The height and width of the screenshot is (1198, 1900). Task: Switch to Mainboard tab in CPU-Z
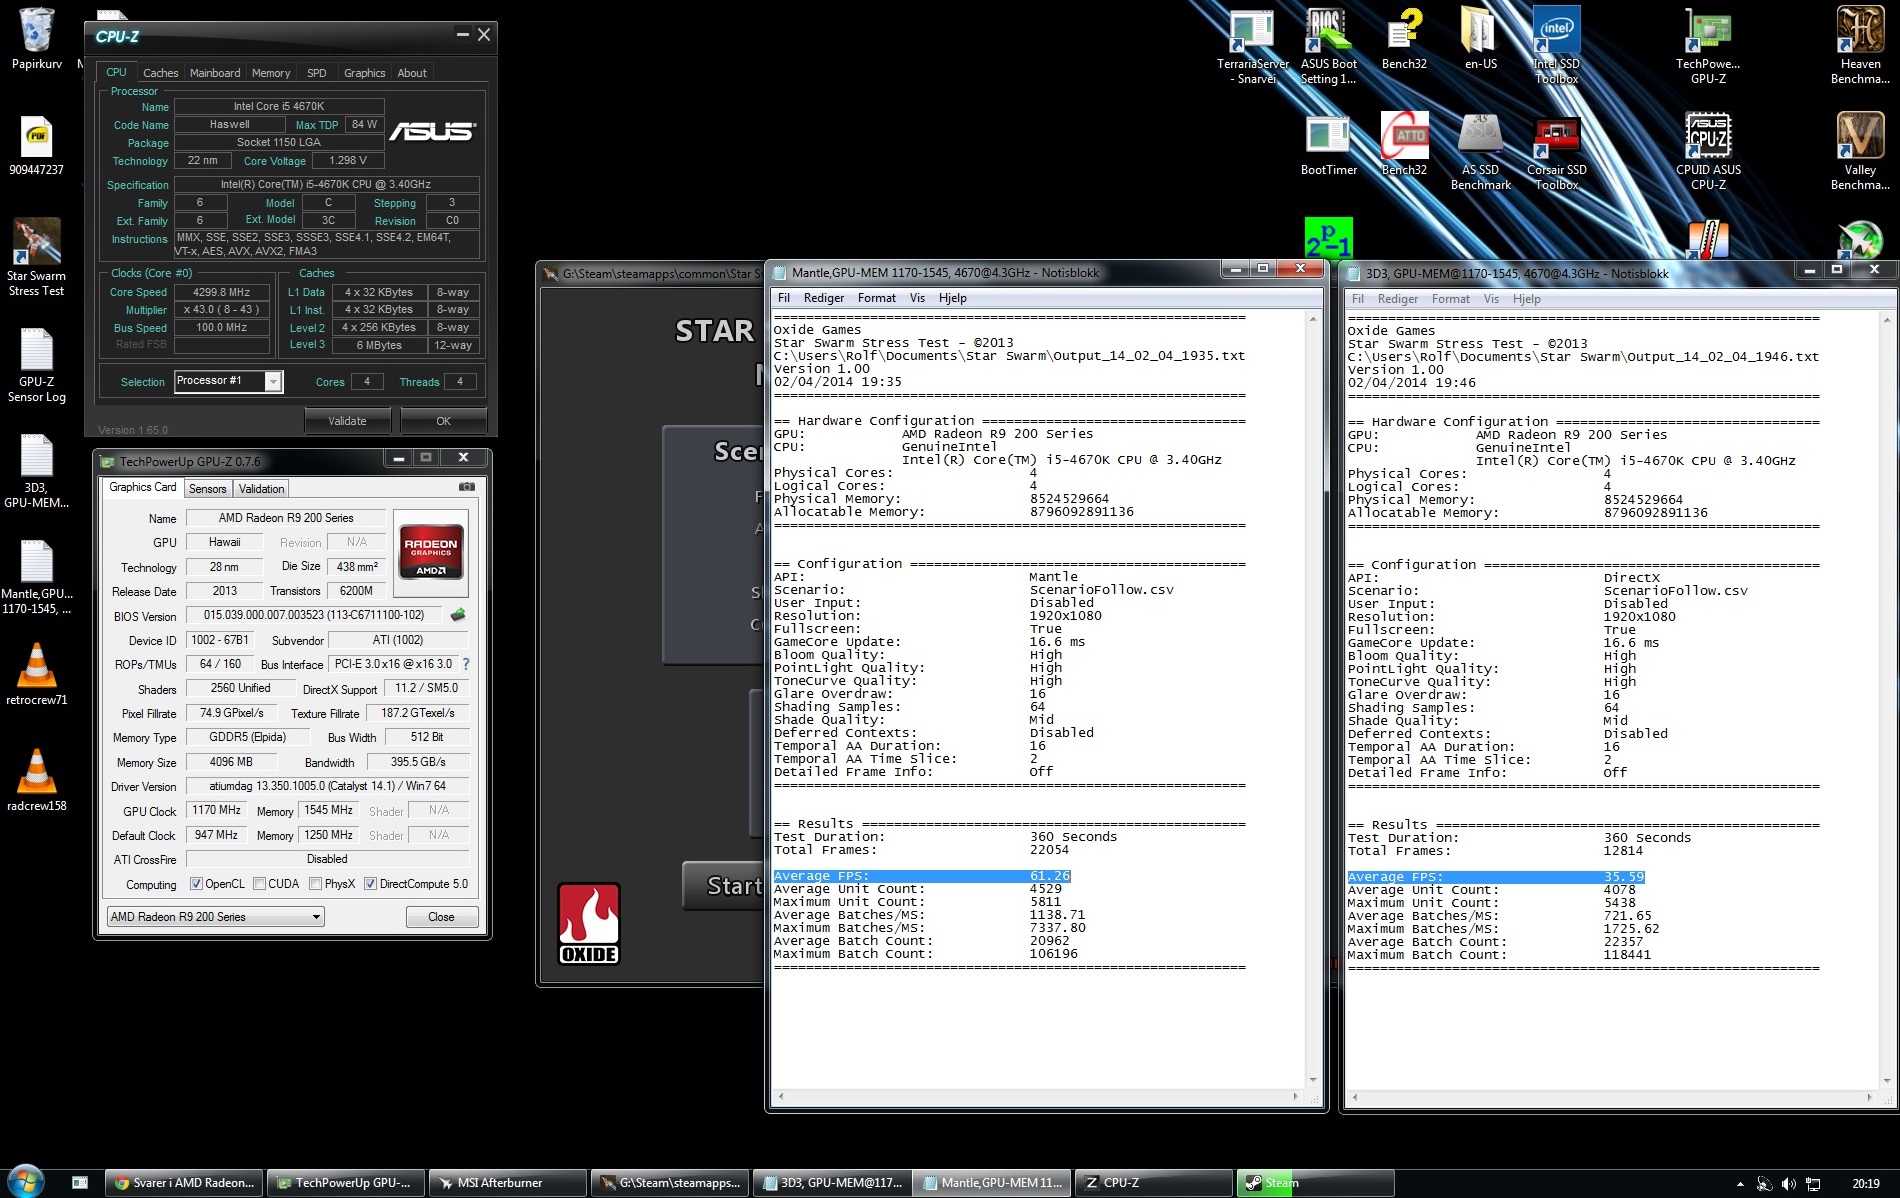click(x=215, y=73)
